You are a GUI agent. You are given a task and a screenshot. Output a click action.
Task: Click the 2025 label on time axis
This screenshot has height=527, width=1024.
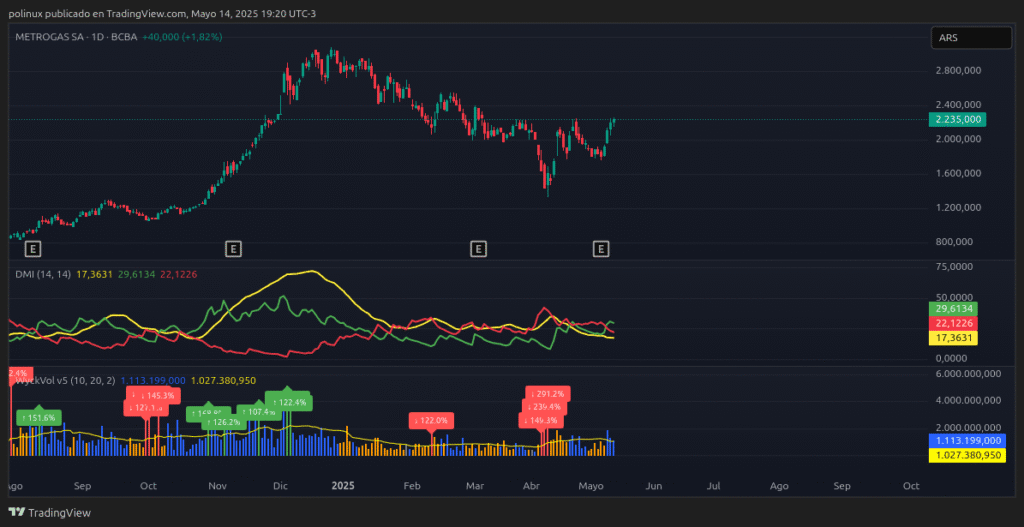click(344, 486)
